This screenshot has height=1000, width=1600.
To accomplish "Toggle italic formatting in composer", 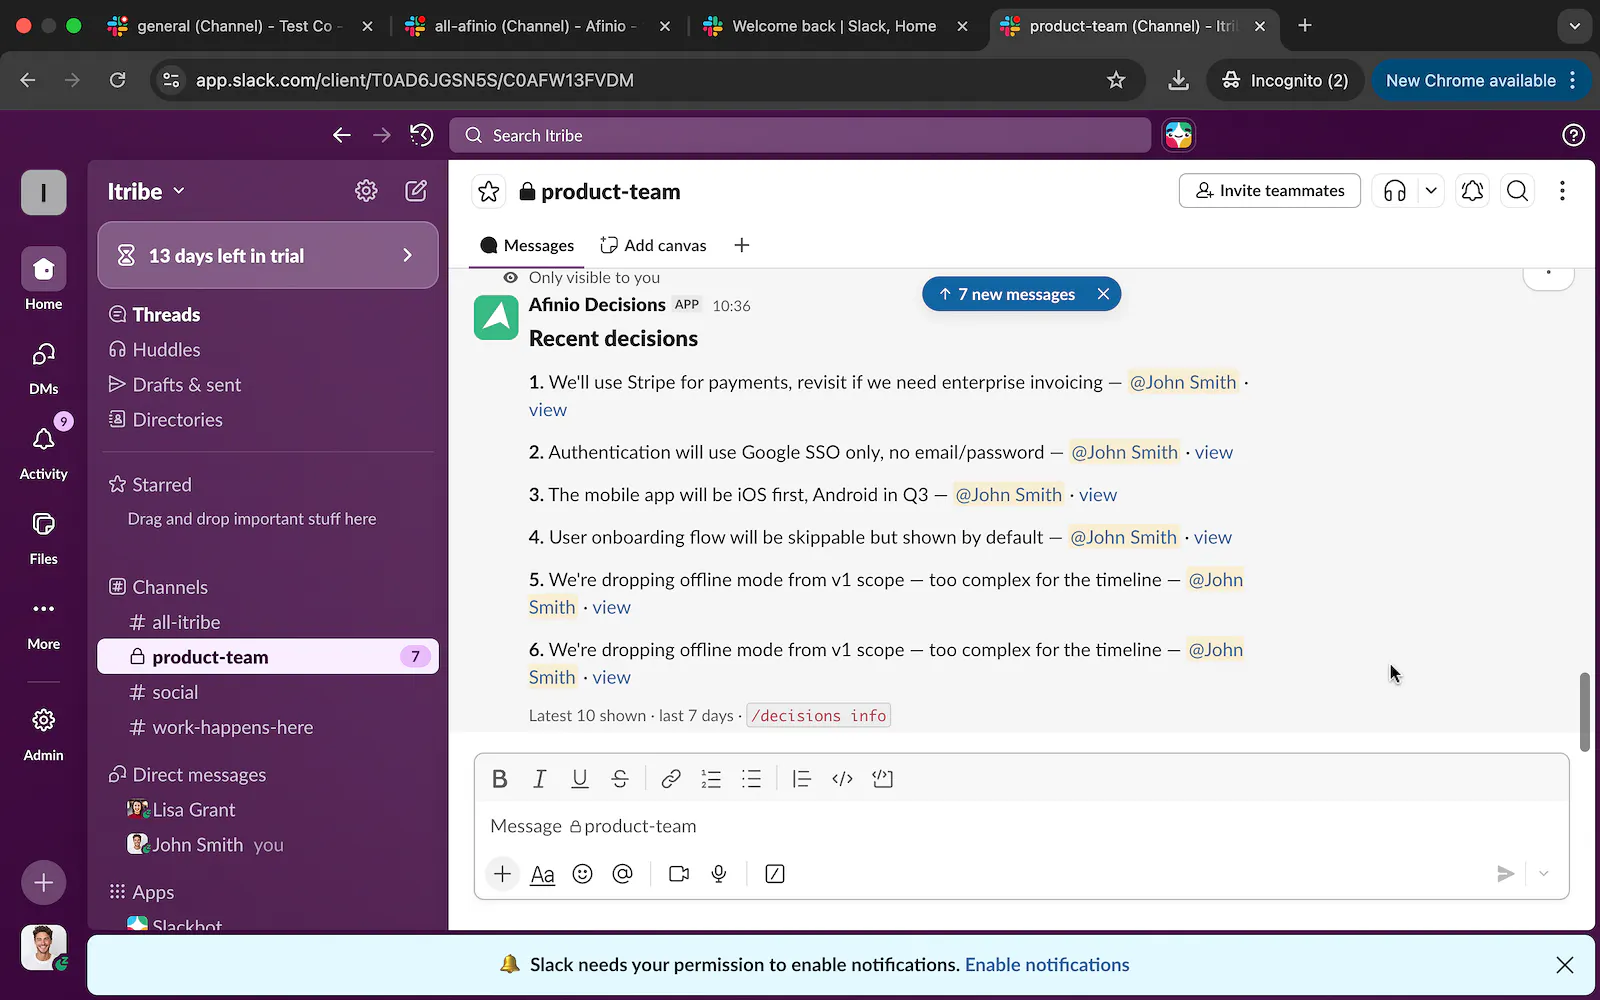I will (540, 779).
